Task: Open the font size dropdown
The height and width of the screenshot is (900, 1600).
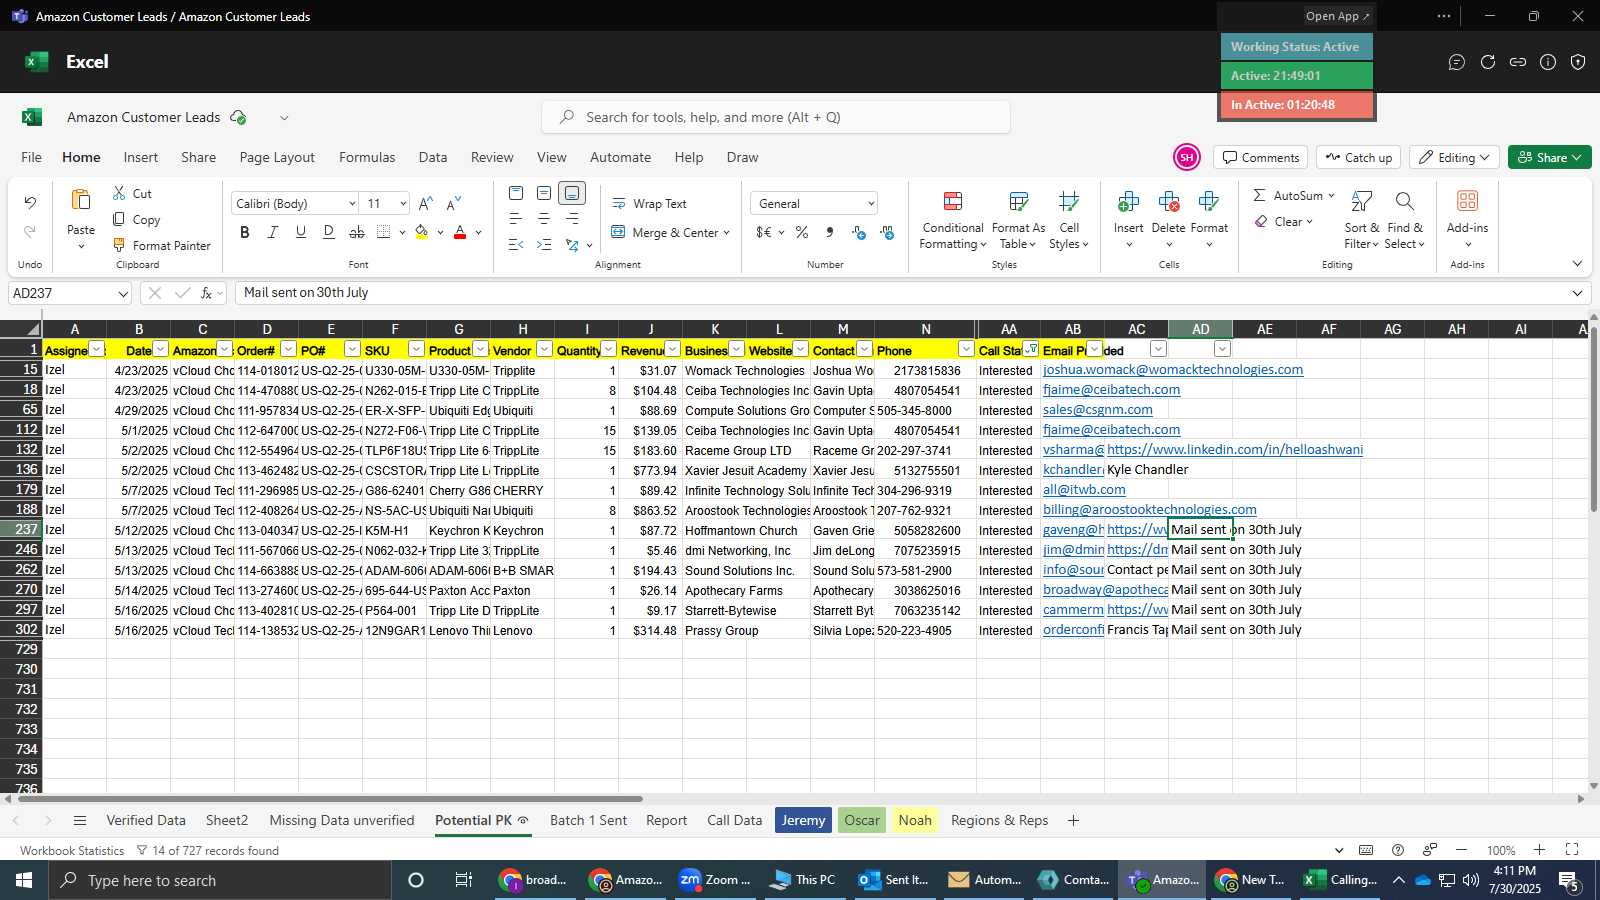Action: point(403,204)
